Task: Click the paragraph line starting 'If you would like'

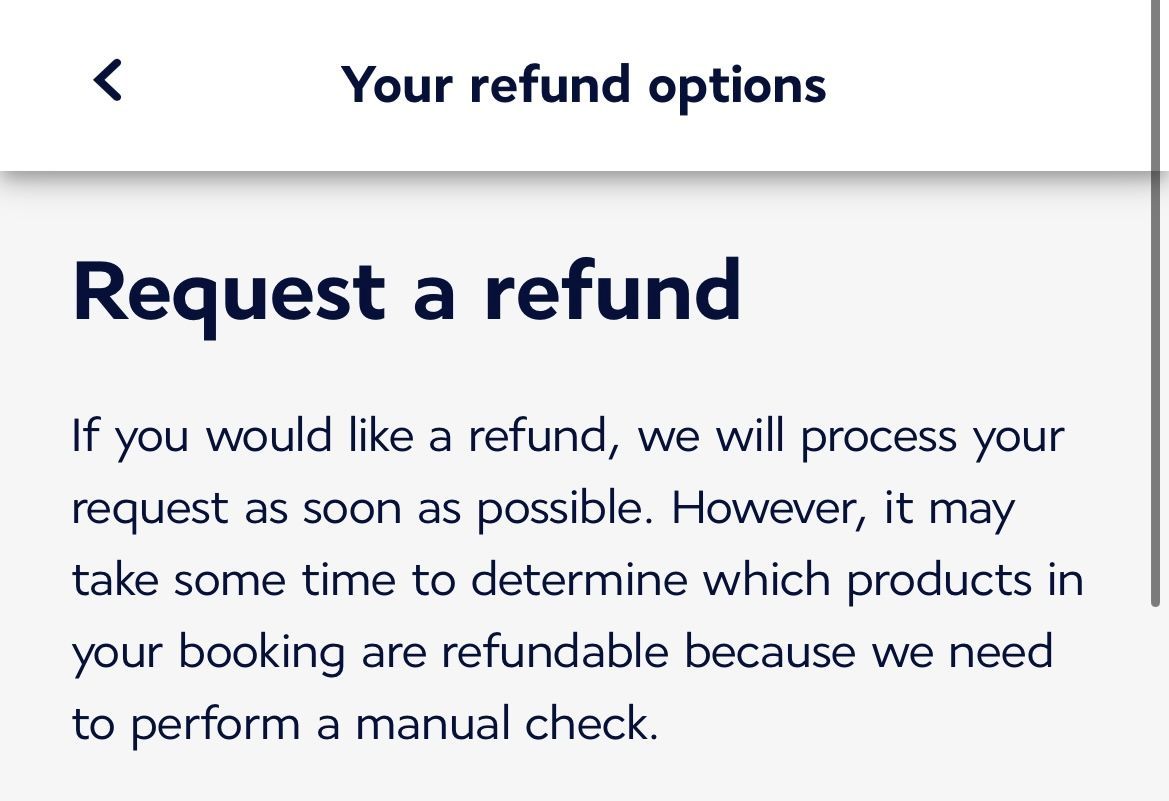Action: point(567,437)
